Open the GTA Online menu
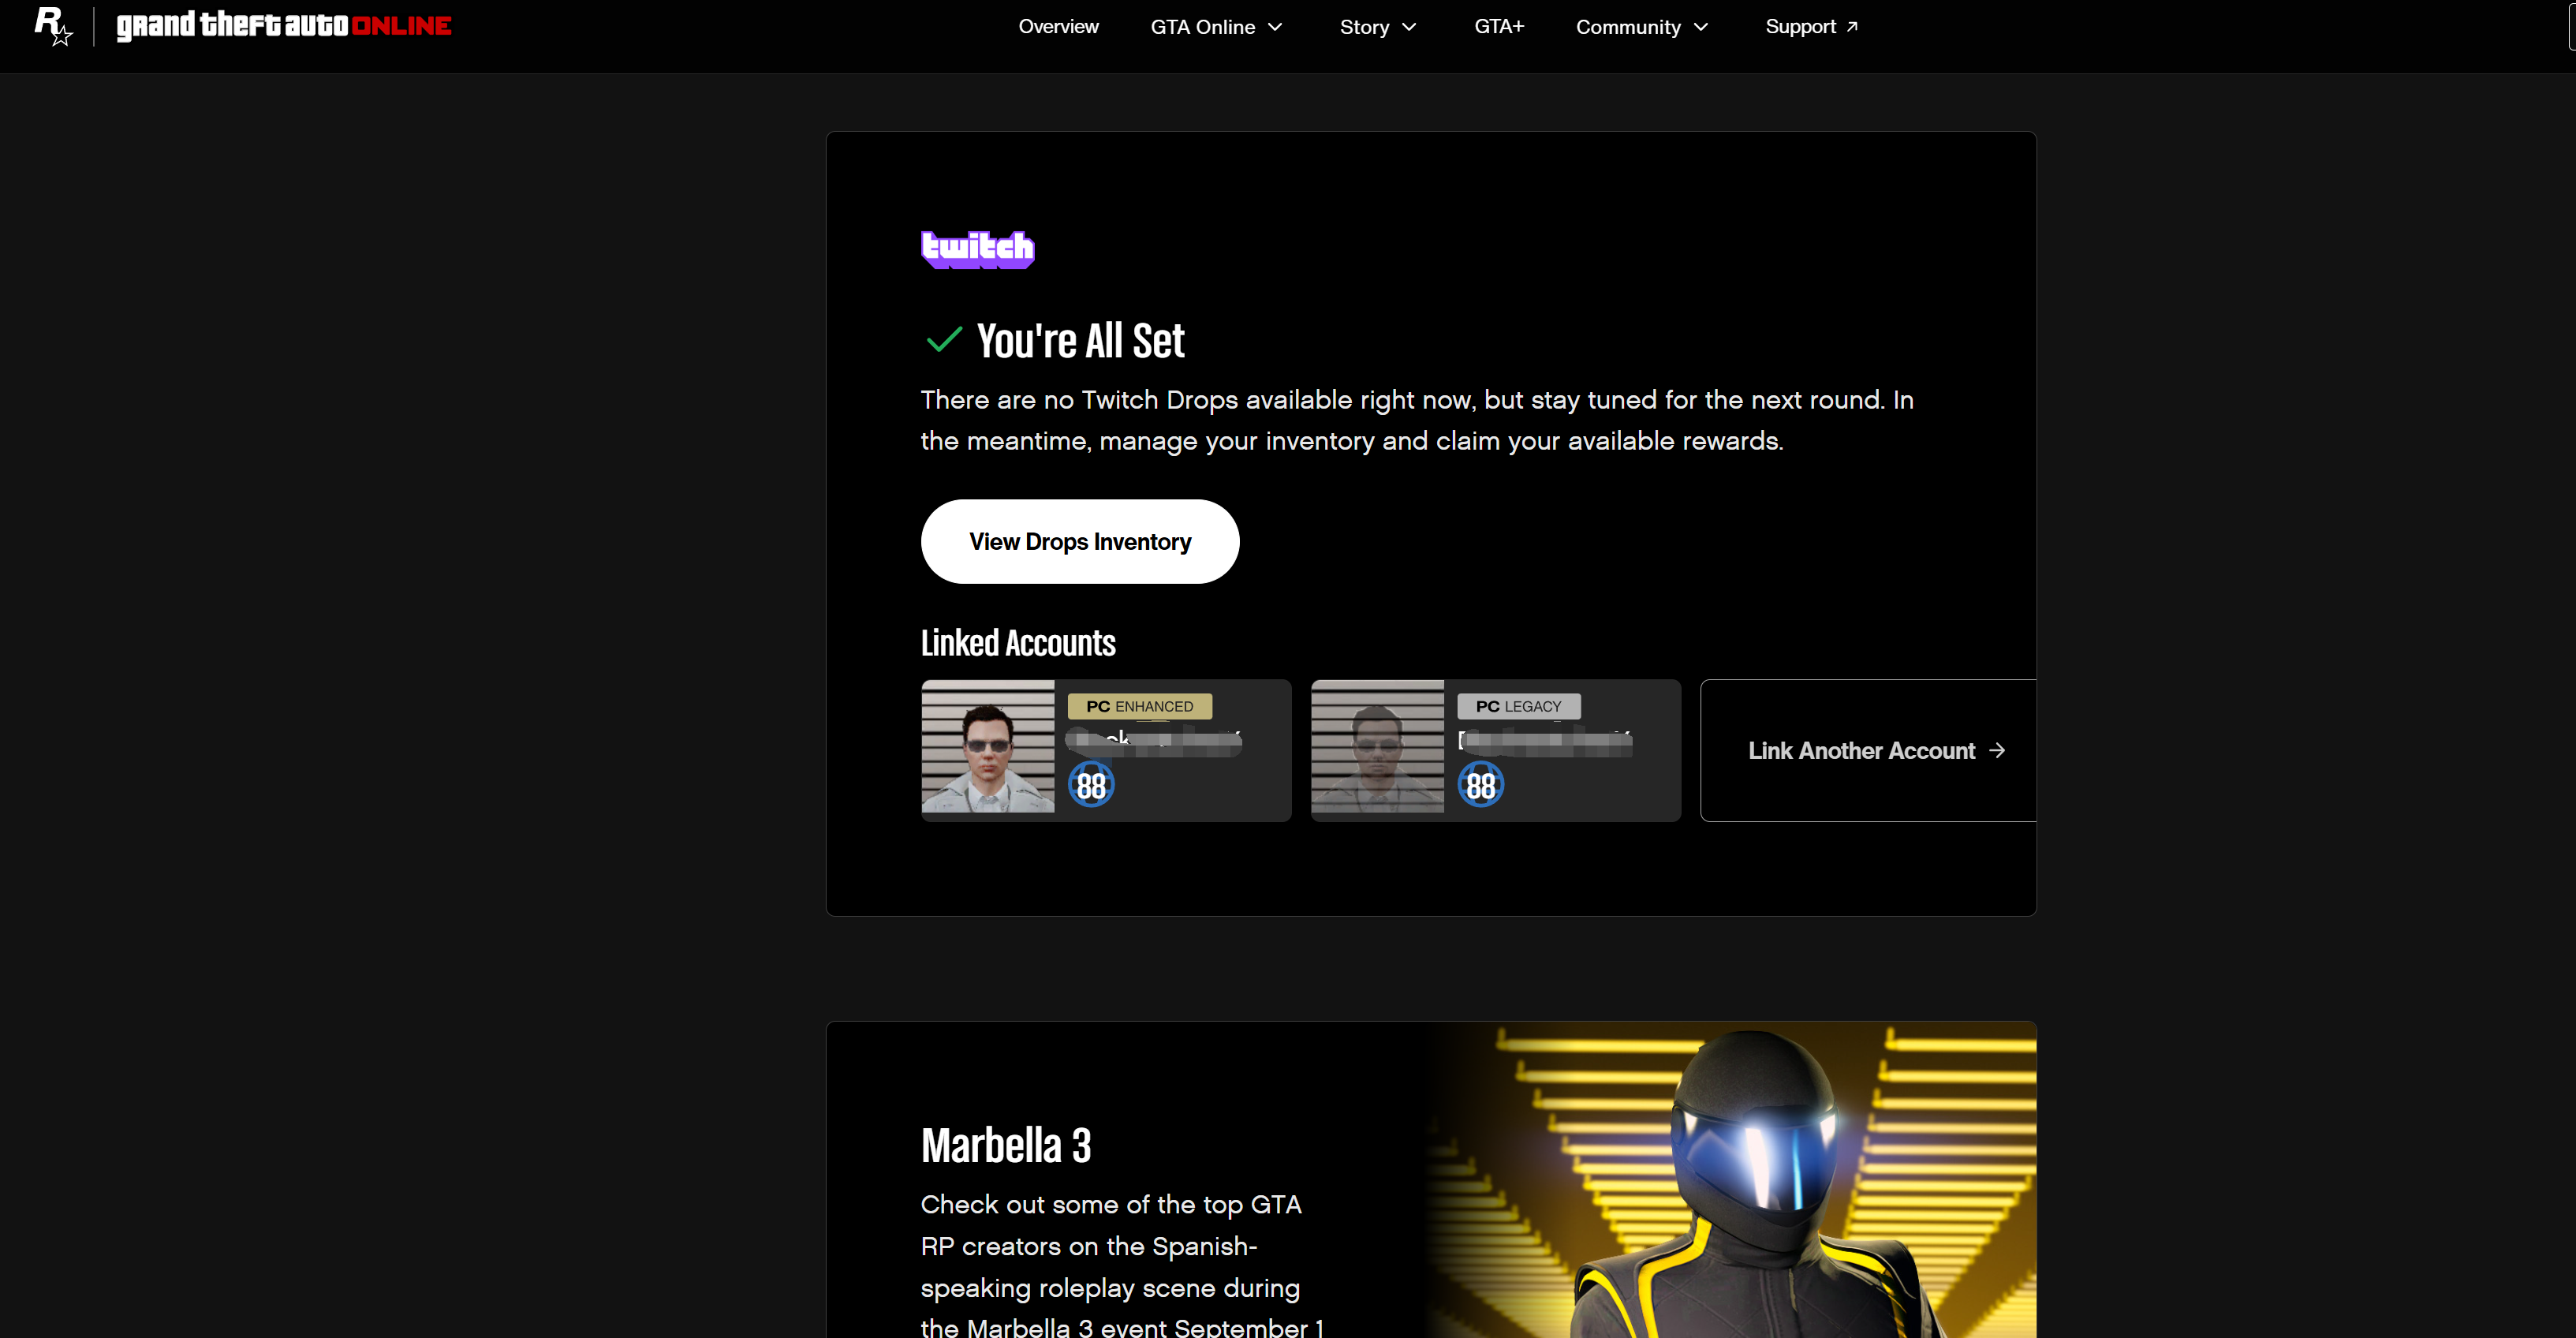The height and width of the screenshot is (1338, 2576). point(1216,27)
